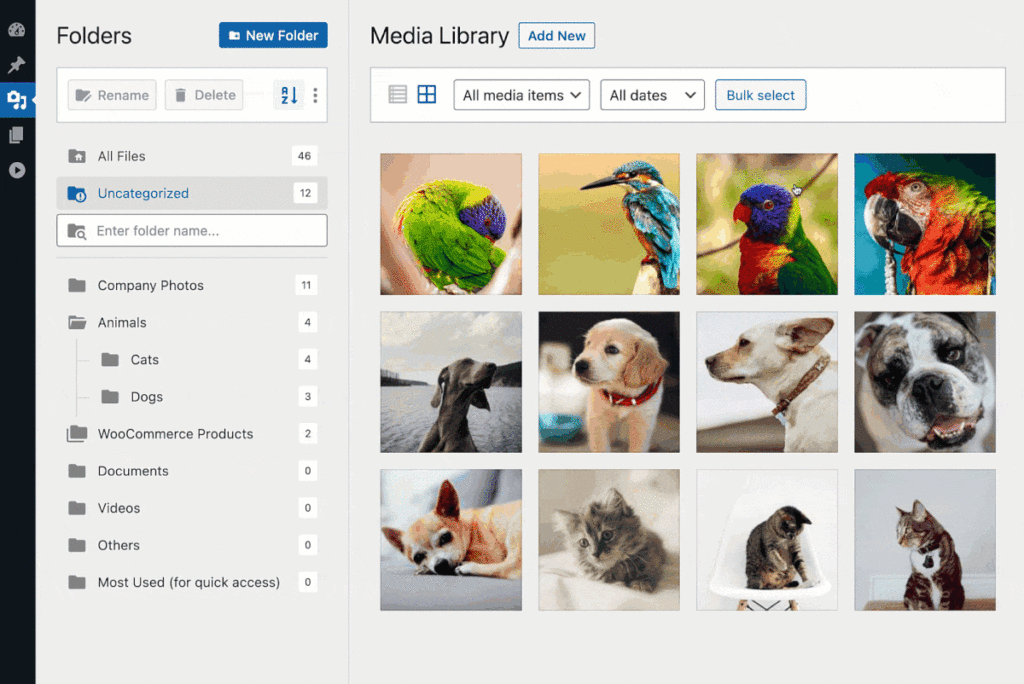Click the Add New media button
This screenshot has height=684, width=1024.
click(556, 36)
